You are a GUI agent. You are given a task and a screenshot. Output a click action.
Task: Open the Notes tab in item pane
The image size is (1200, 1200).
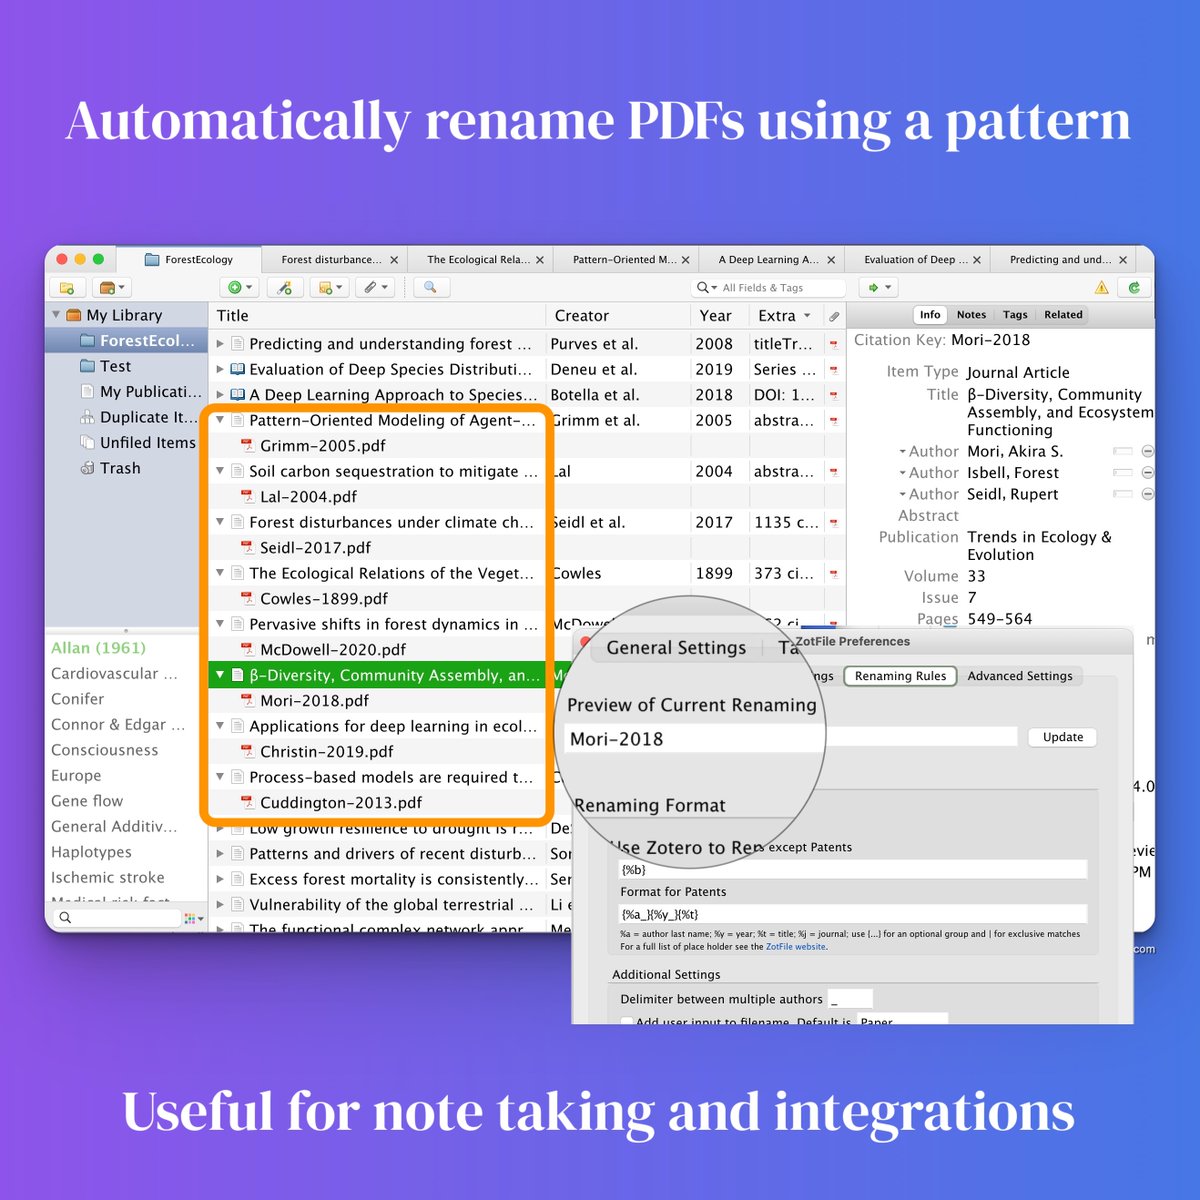click(971, 315)
